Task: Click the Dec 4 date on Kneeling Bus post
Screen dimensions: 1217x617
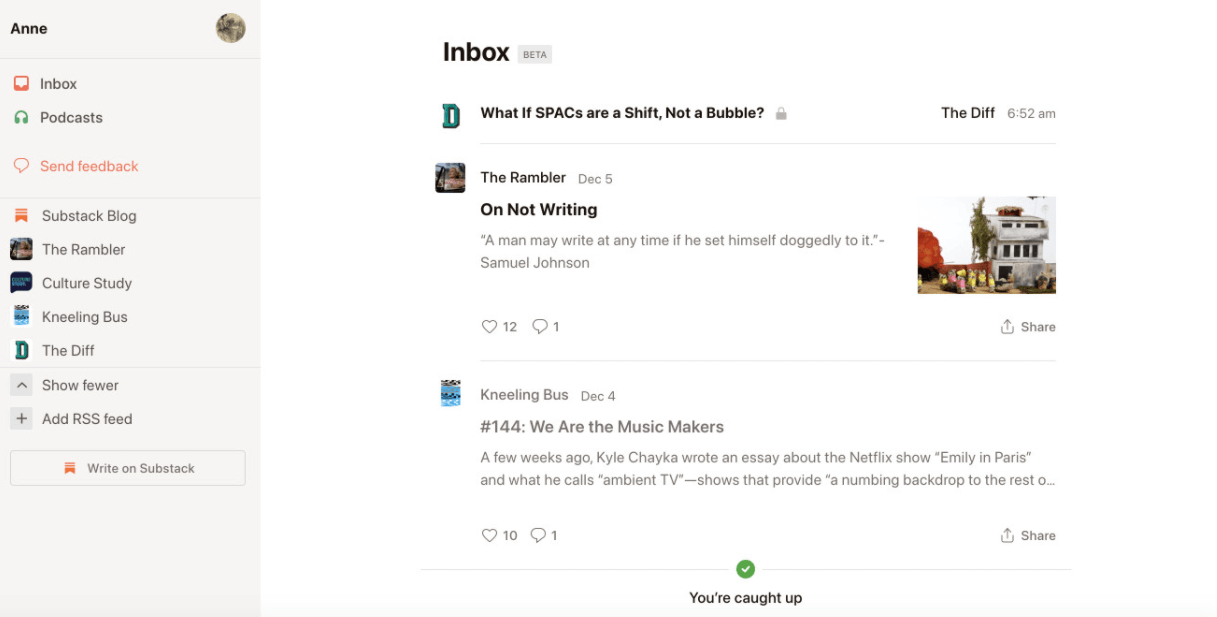Action: pos(598,396)
